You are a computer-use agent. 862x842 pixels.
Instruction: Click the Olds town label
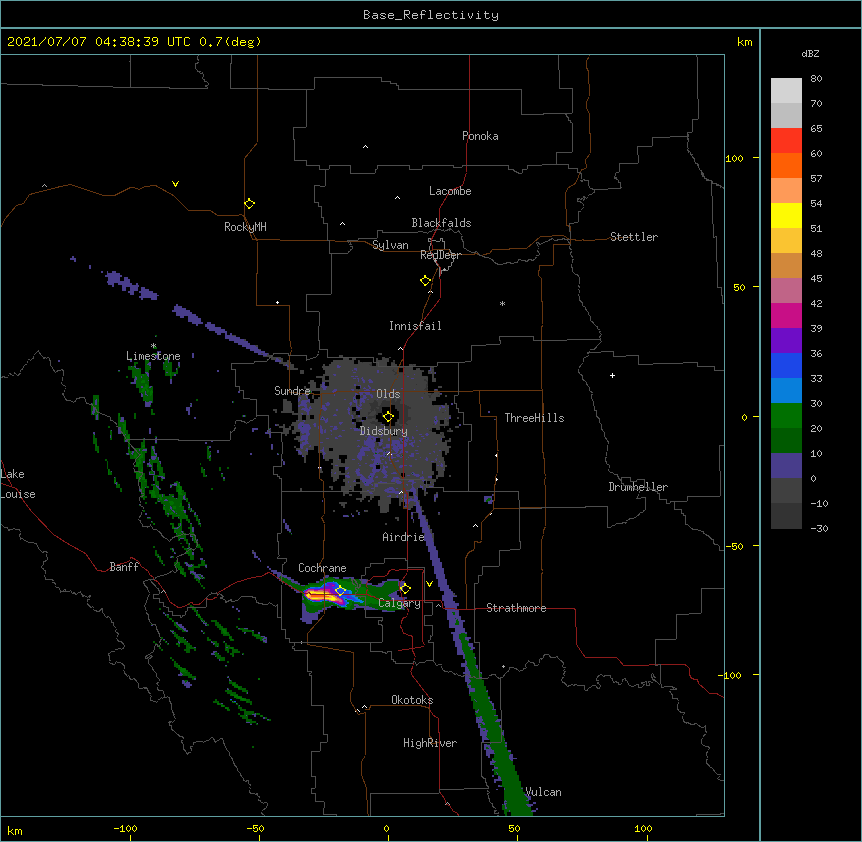[388, 394]
